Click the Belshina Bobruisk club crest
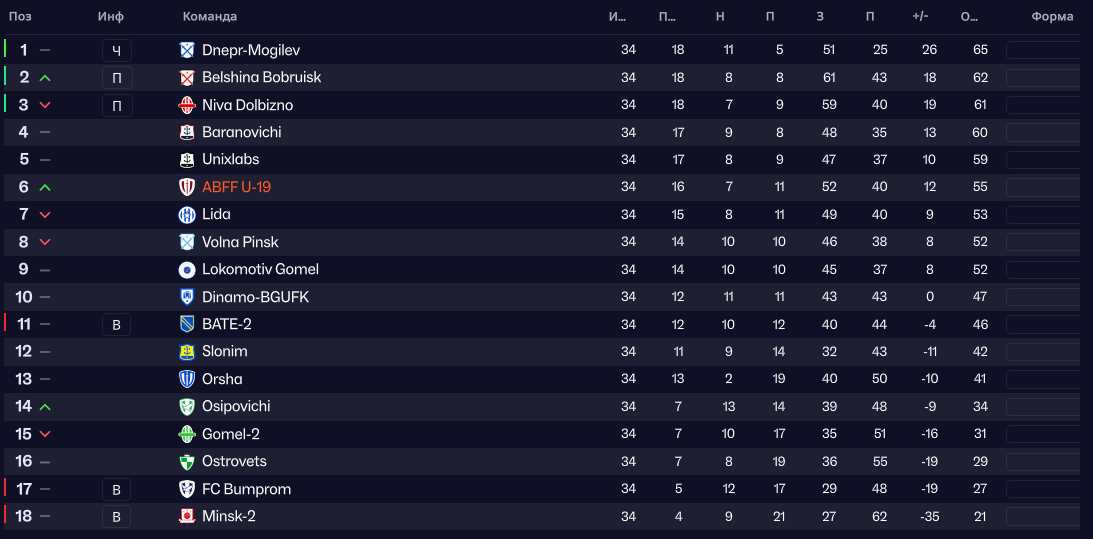This screenshot has width=1093, height=539. [186, 78]
